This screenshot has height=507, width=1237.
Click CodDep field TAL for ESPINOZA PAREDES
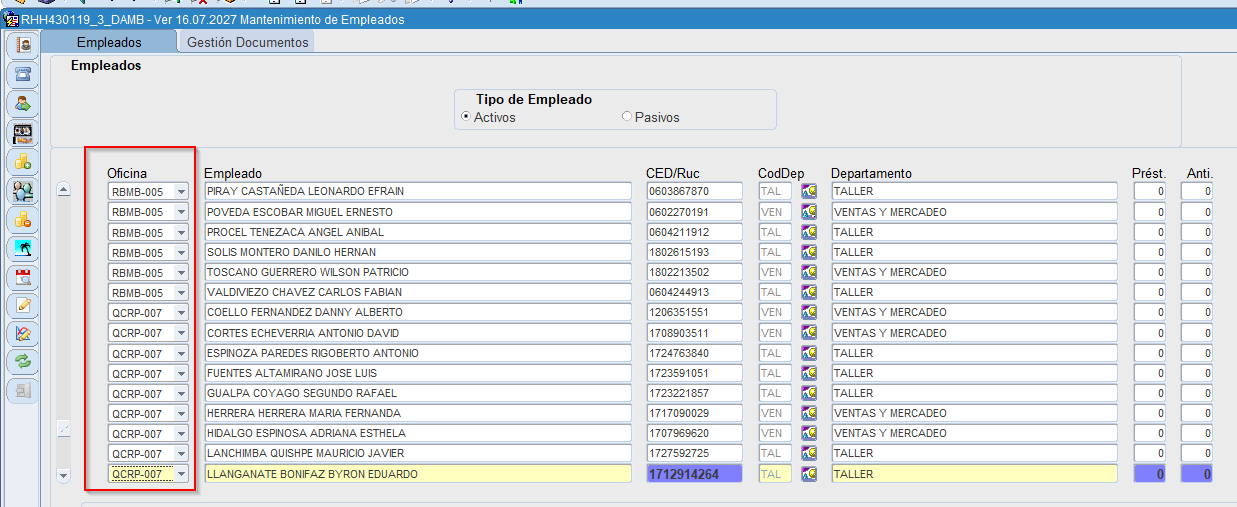coord(775,353)
